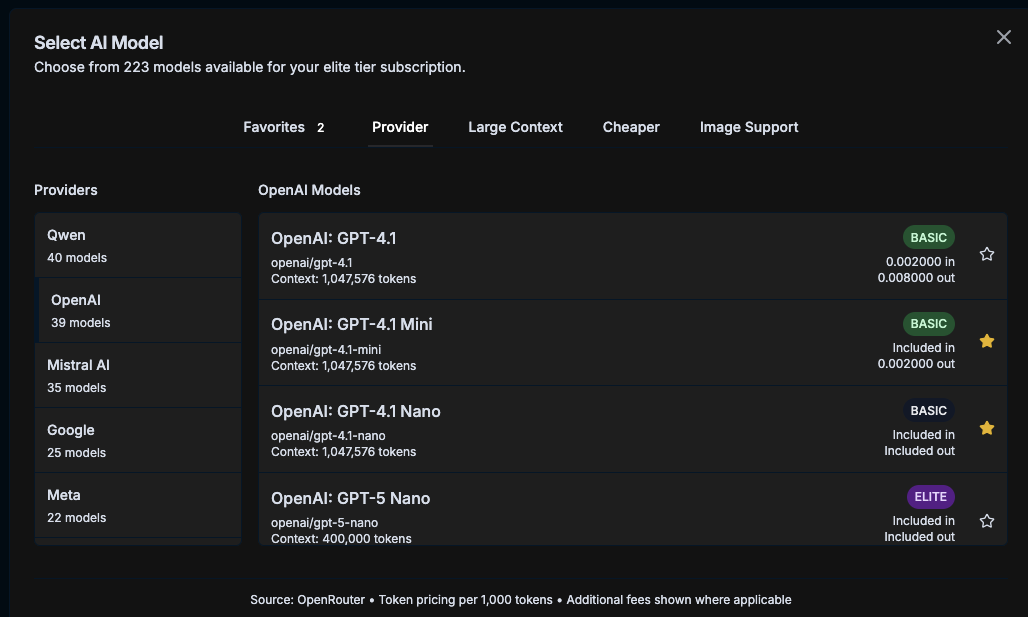1028x617 pixels.
Task: Favorite the GPT-4.1 model star
Action: pos(987,254)
